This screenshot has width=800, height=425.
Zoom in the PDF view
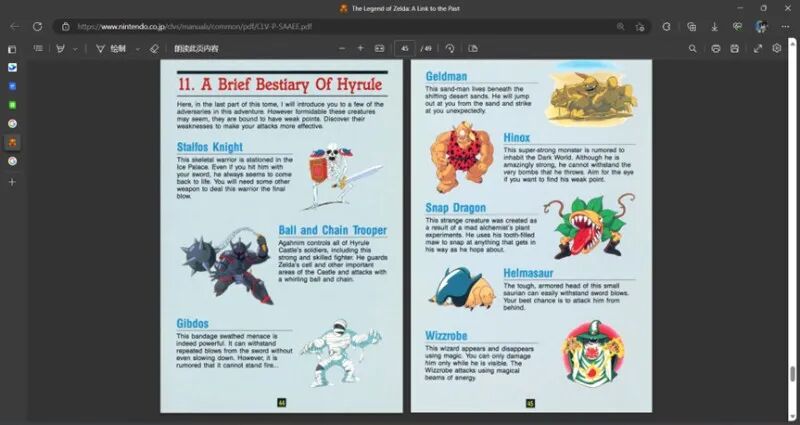(360, 48)
